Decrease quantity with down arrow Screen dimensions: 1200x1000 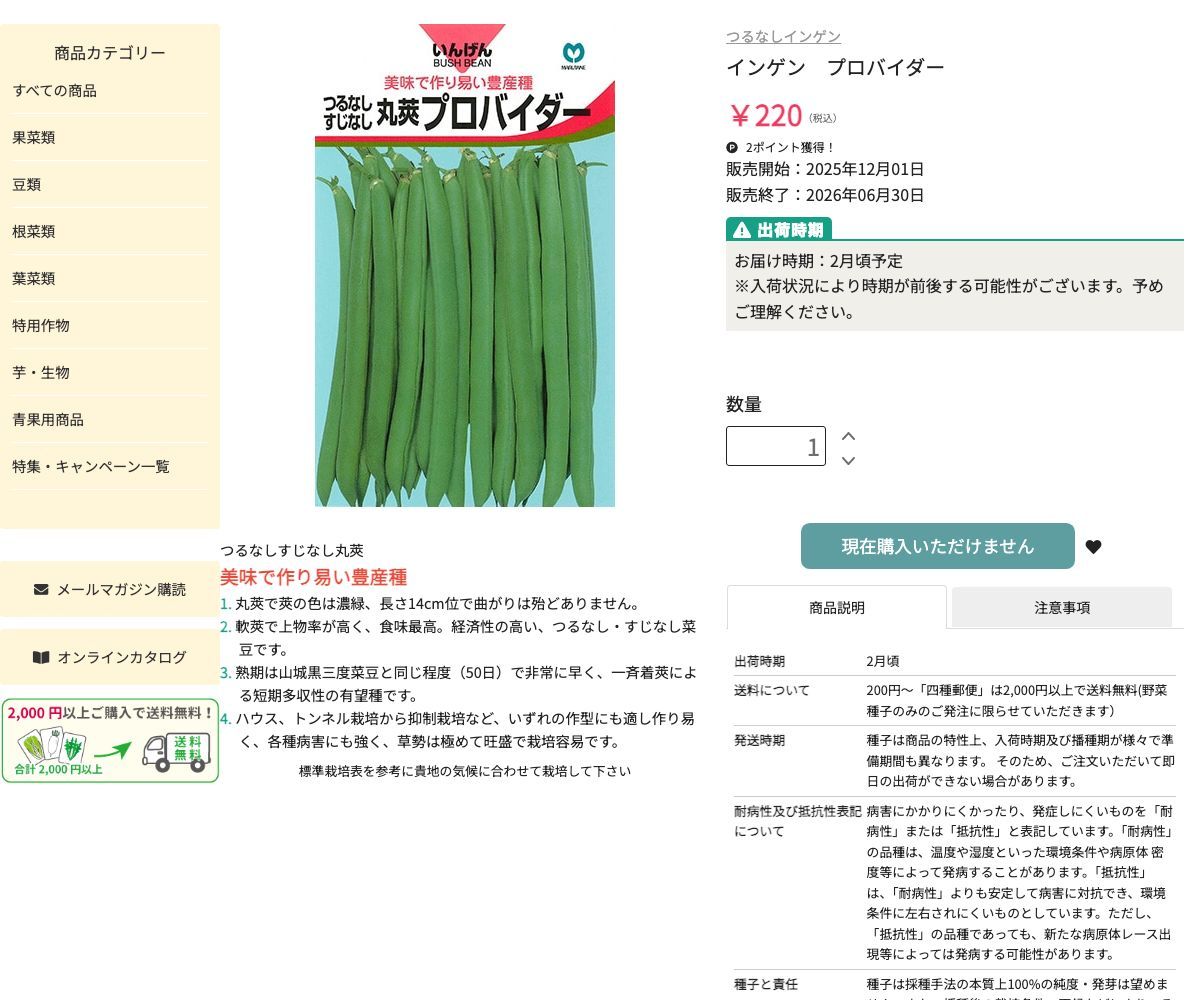click(x=848, y=460)
